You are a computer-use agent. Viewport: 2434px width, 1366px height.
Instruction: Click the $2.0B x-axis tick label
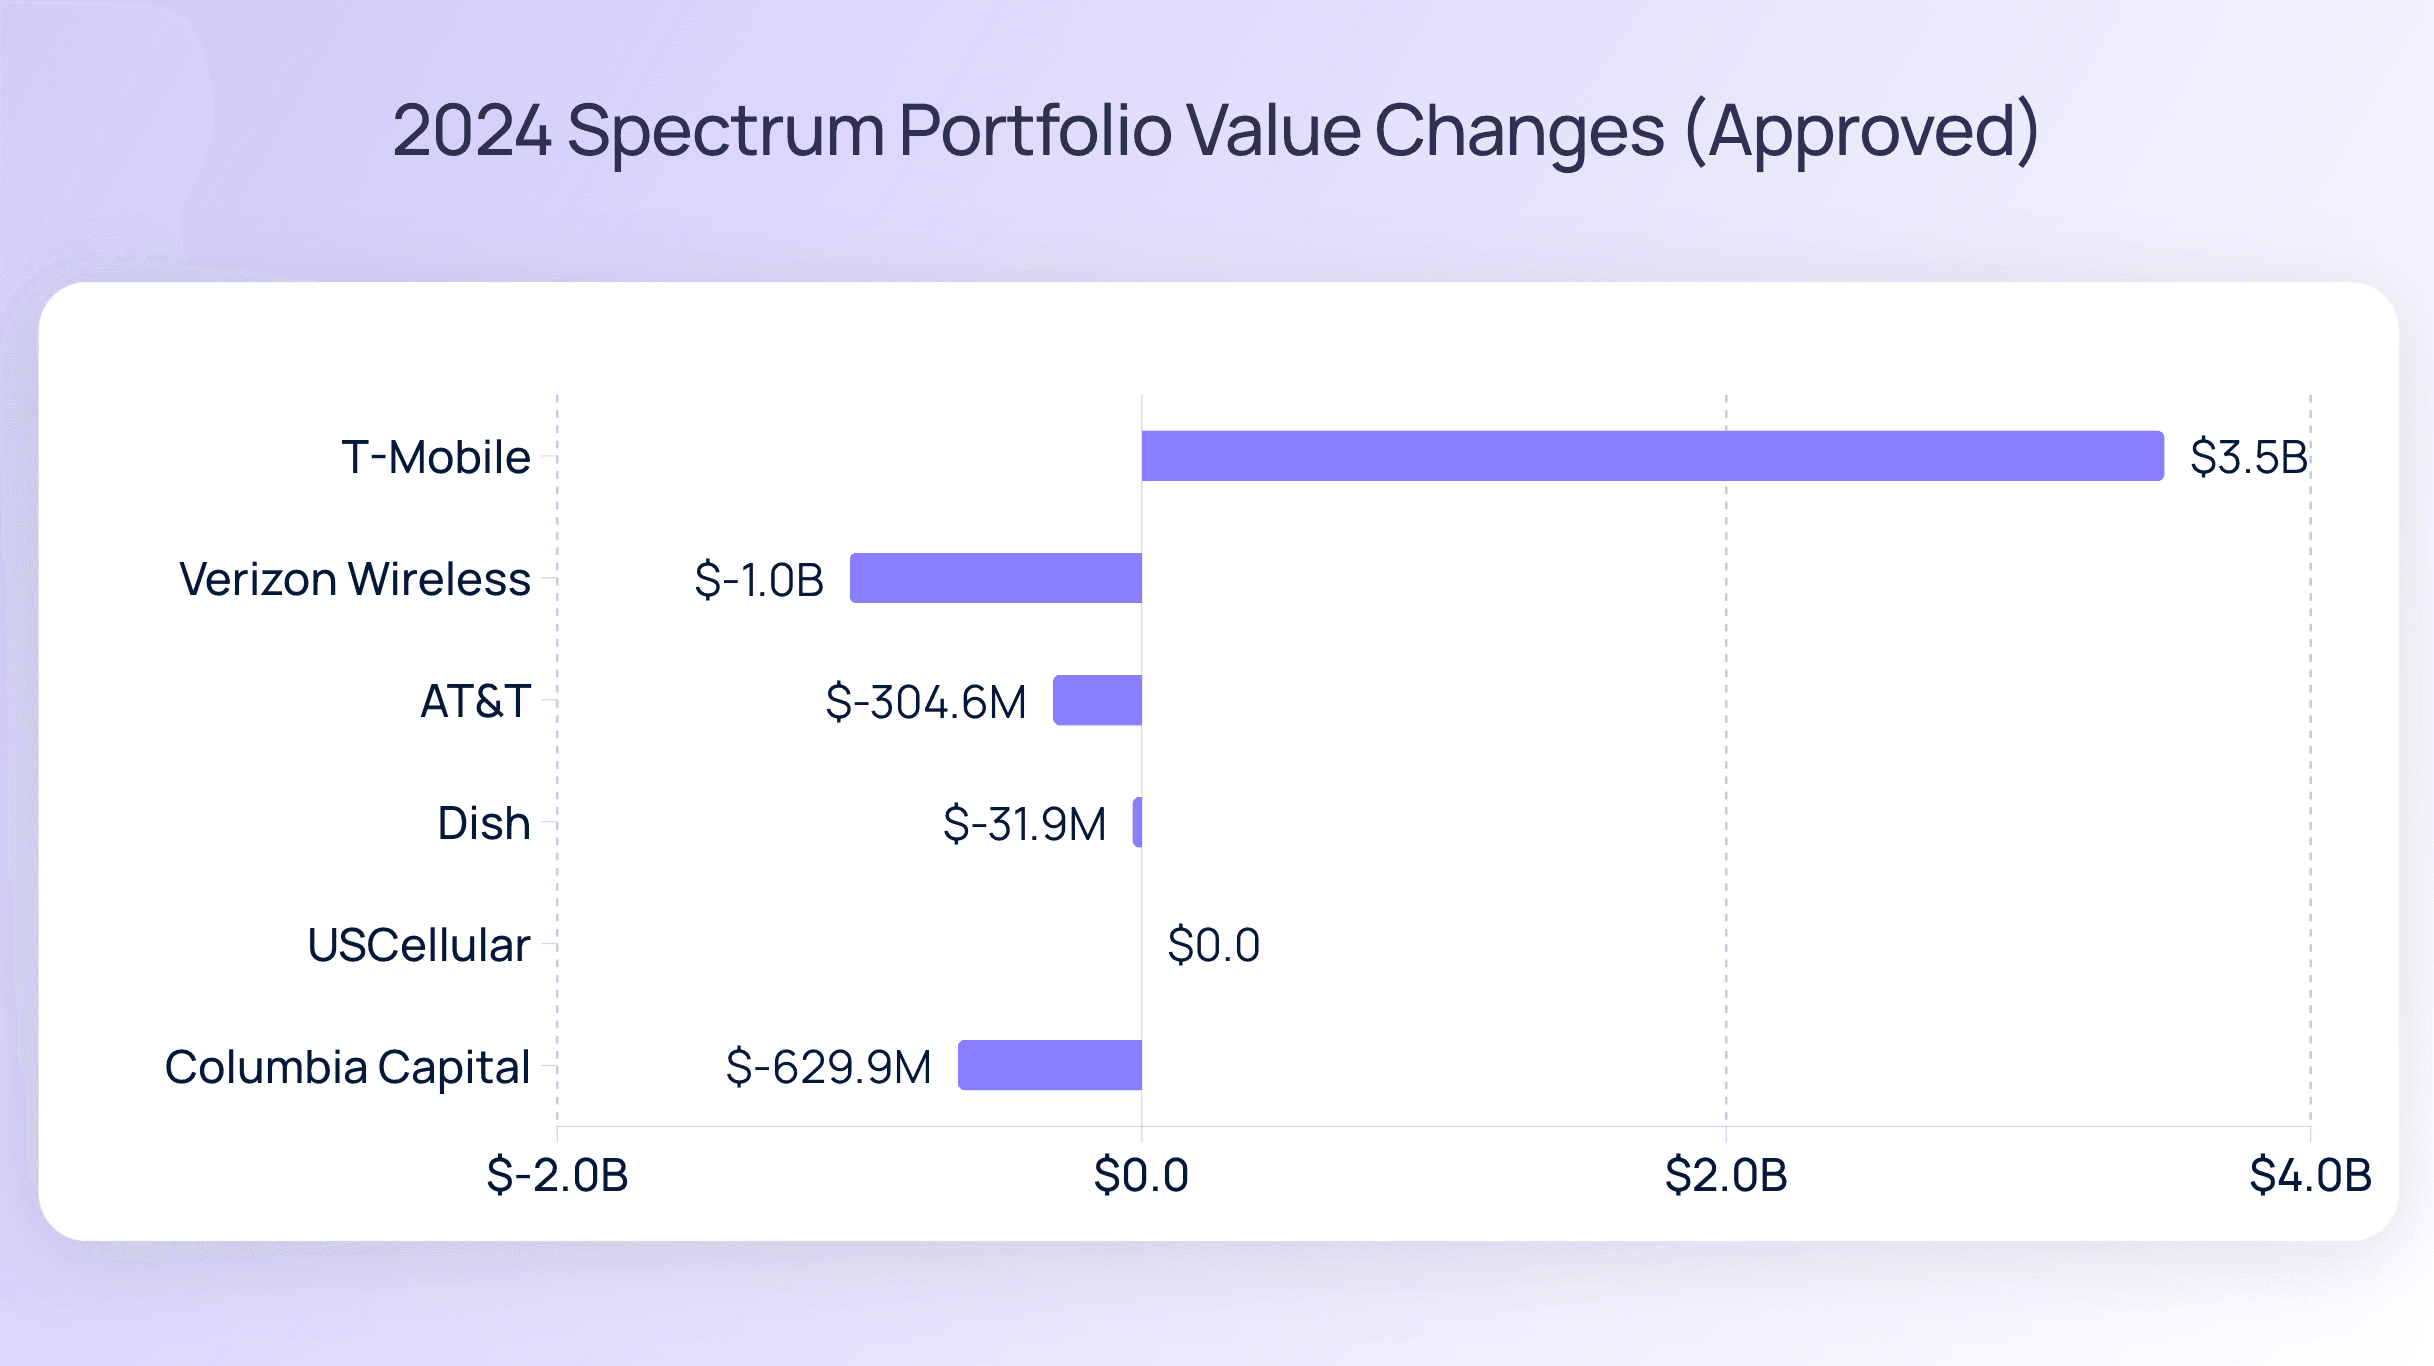(1725, 1175)
